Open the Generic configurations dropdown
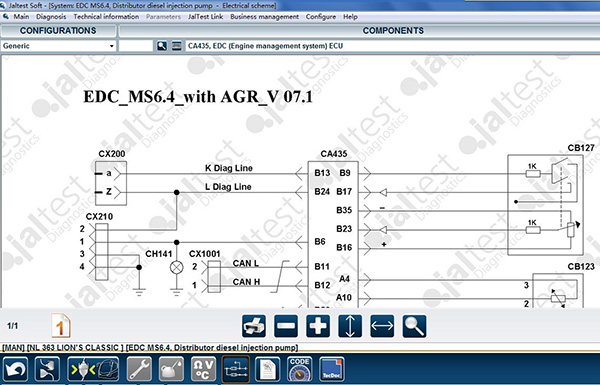 click(58, 46)
